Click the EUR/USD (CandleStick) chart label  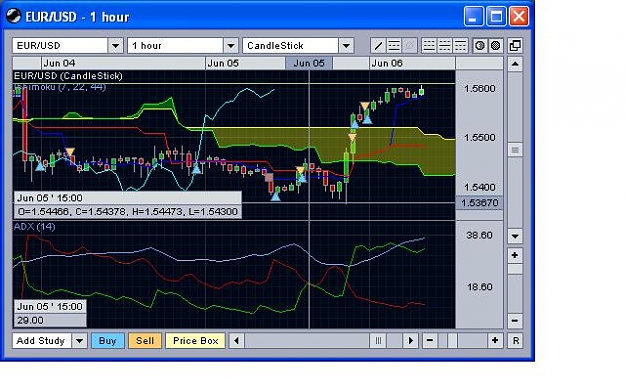[x=68, y=76]
